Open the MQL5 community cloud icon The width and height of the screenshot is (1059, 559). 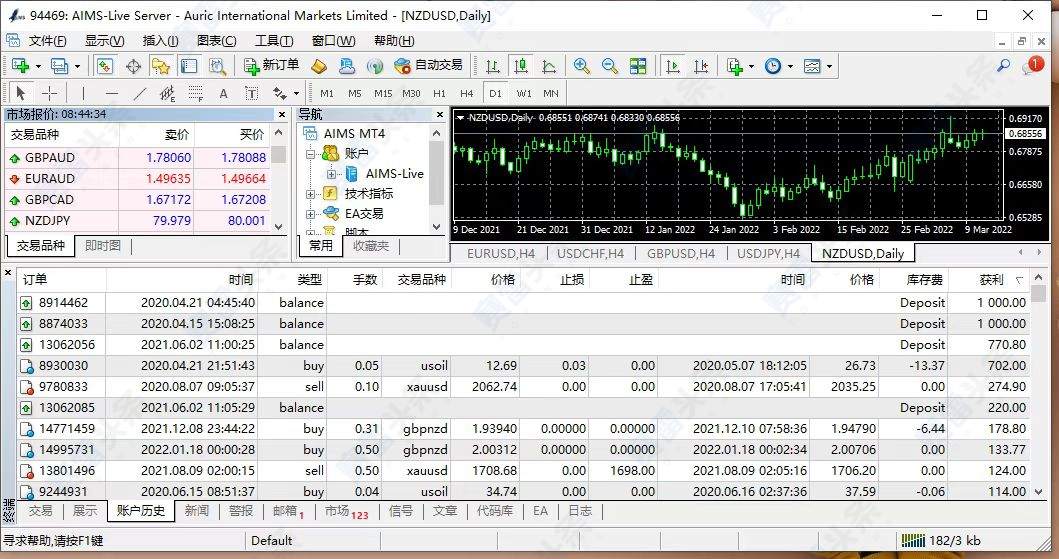pyautogui.click(x=346, y=66)
